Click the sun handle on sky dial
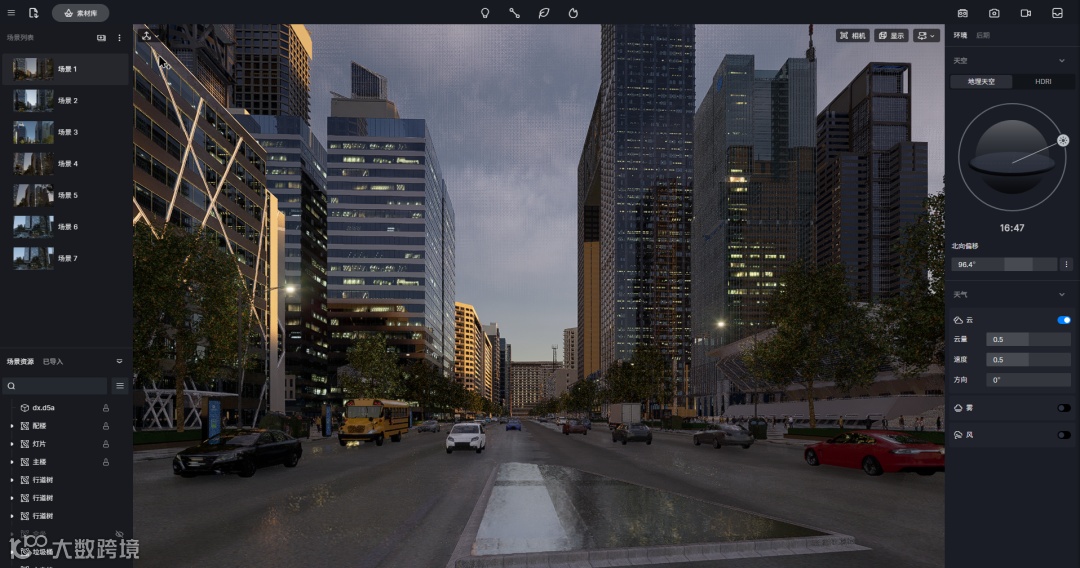The height and width of the screenshot is (568, 1080). pos(1063,140)
